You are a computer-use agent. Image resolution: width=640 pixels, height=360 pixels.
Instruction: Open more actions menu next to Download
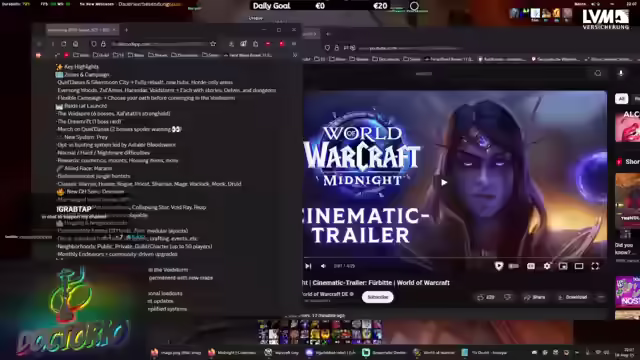click(x=601, y=297)
